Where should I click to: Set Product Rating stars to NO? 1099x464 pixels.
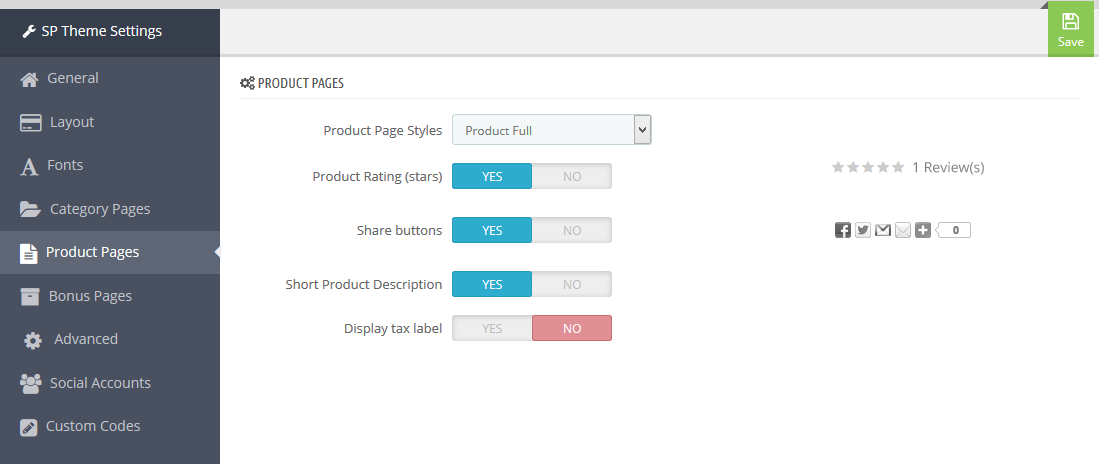coord(572,177)
